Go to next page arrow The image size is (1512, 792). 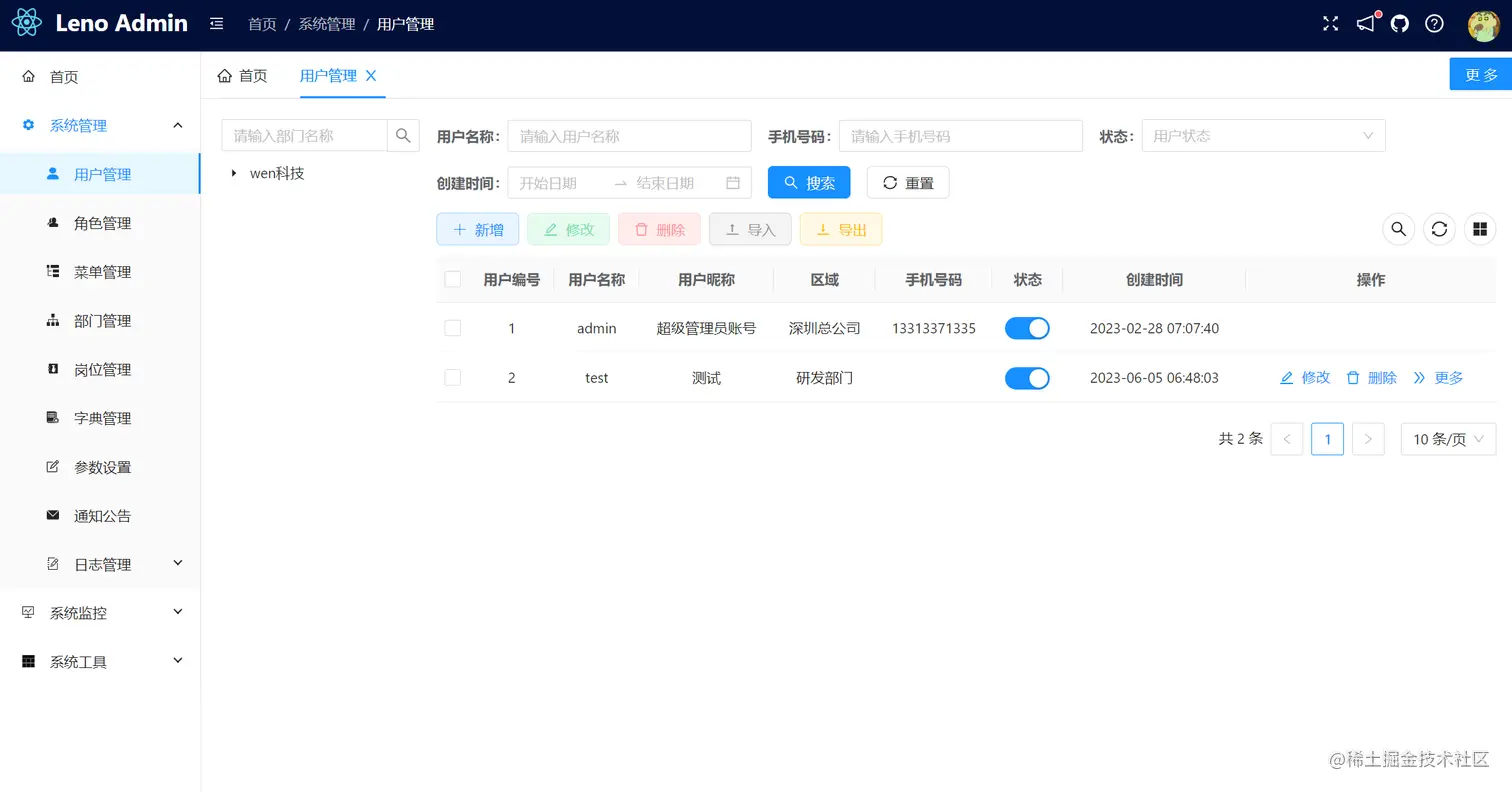coord(1368,439)
